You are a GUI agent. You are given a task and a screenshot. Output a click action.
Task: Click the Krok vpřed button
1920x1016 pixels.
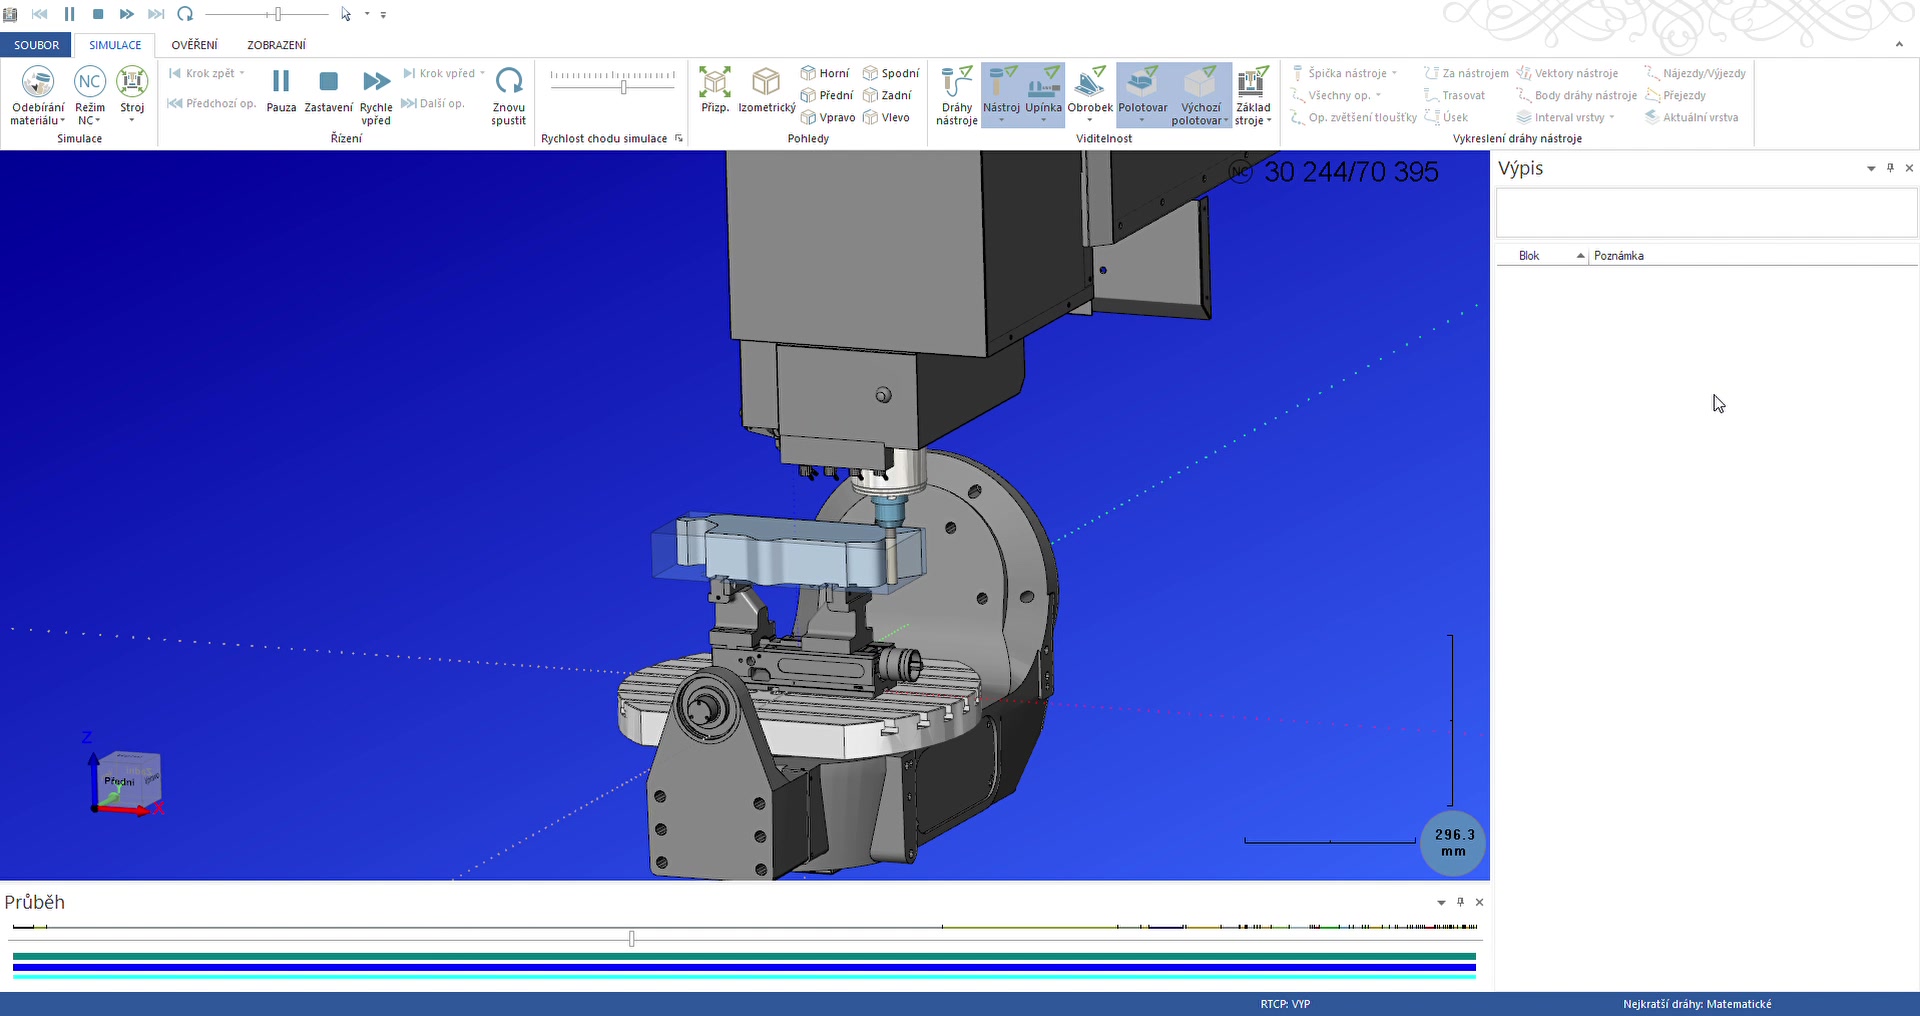(439, 73)
